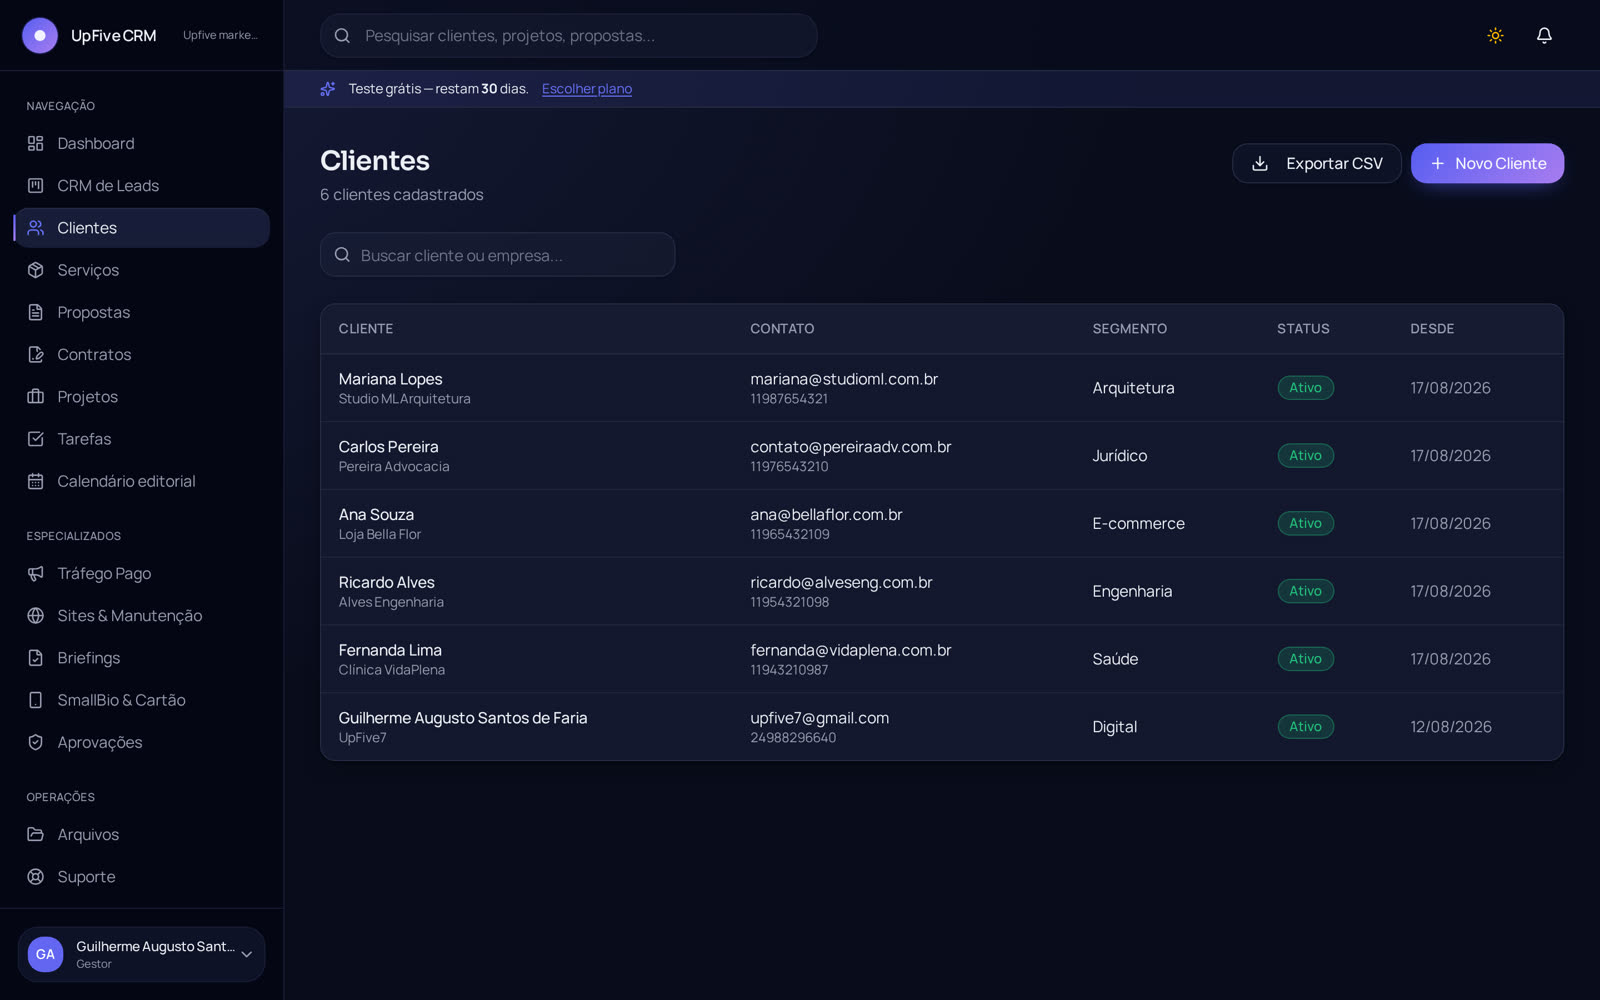The width and height of the screenshot is (1600, 1000).
Task: Toggle light theme with sun icon
Action: coord(1495,35)
